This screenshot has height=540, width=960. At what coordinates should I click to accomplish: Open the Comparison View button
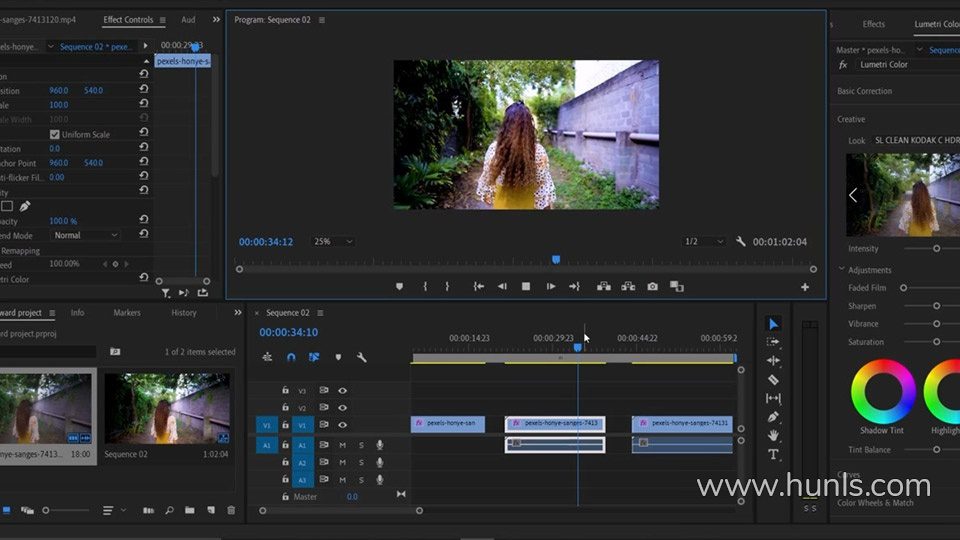(x=677, y=286)
